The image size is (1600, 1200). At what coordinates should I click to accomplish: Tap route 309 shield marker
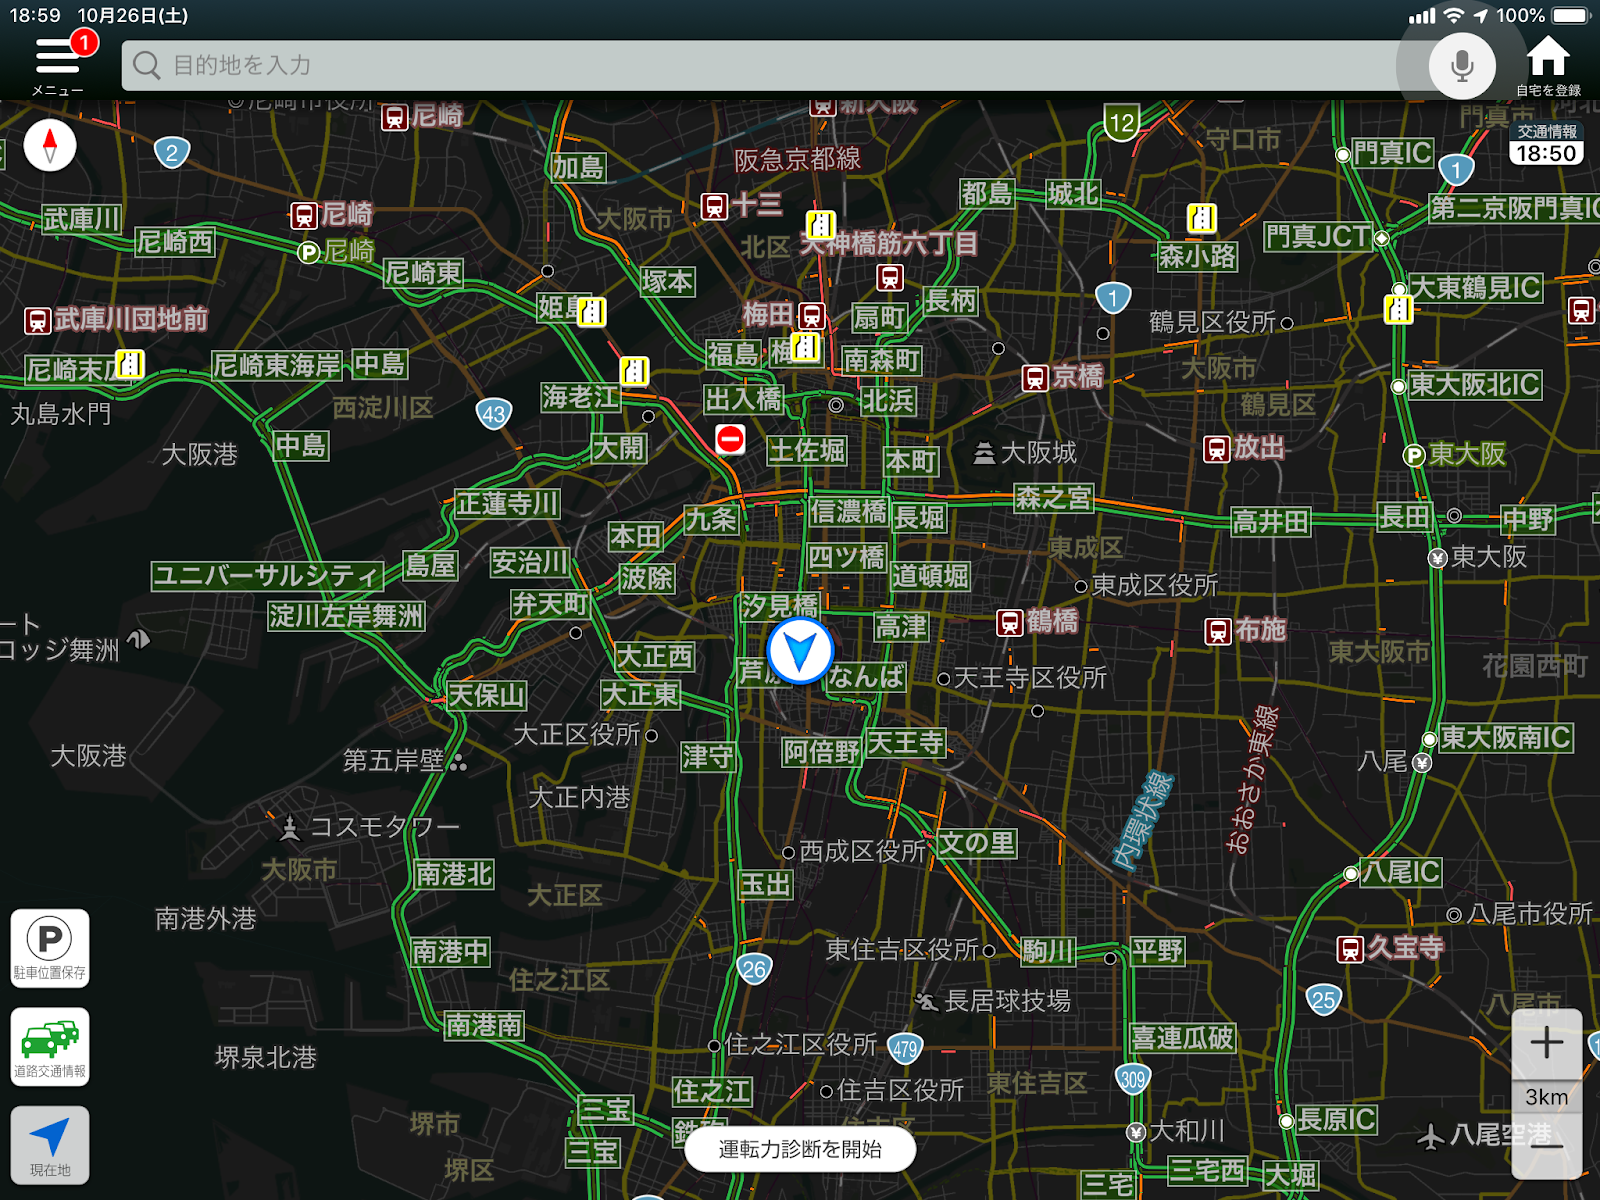coord(1133,1079)
